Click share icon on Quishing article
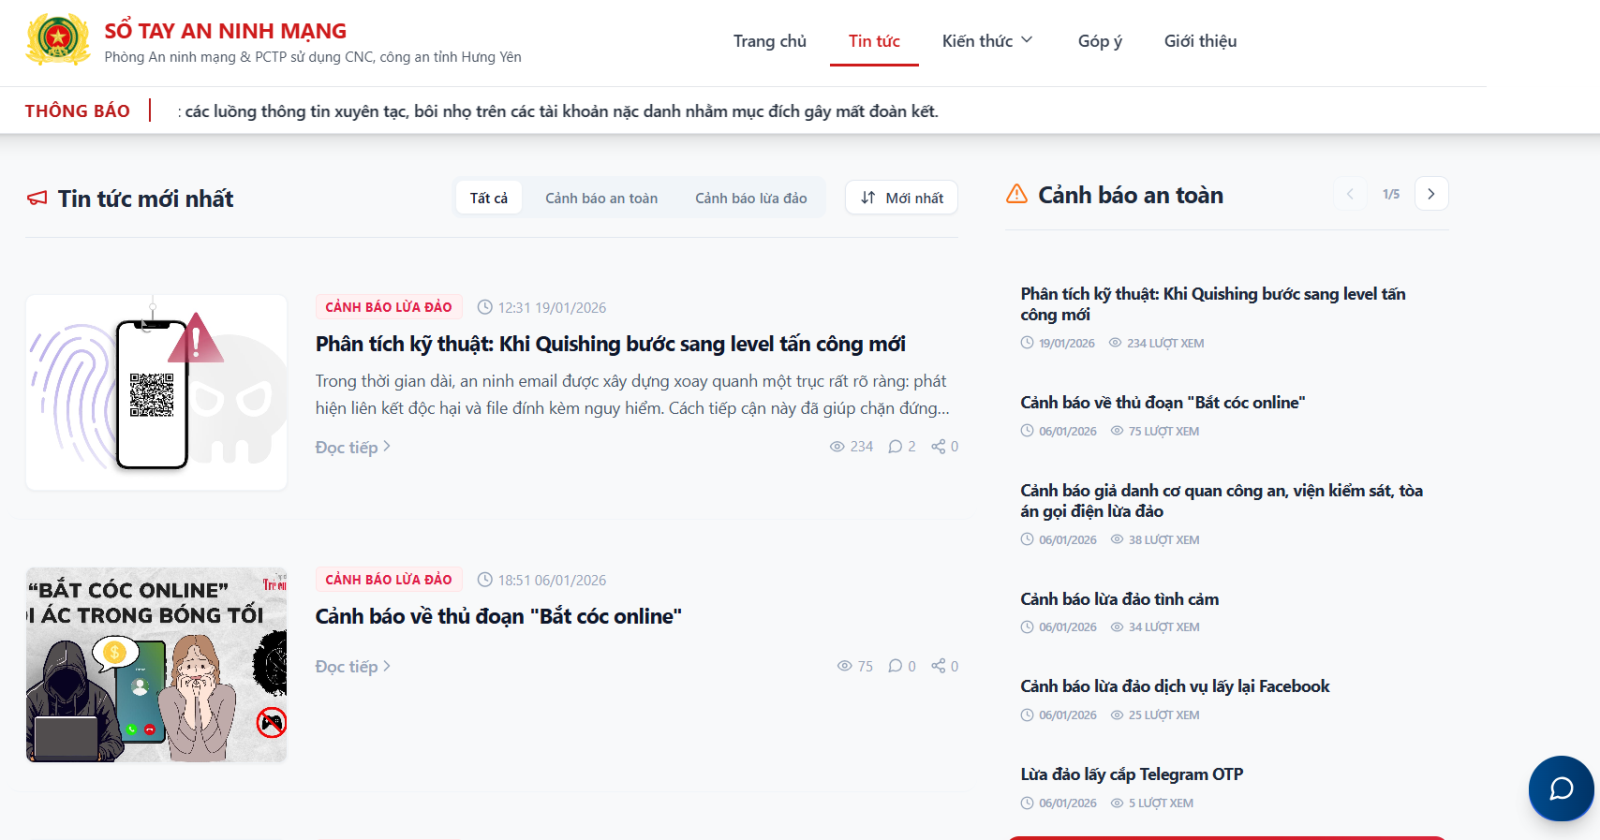Screen dimensions: 1600x840 coord(938,447)
